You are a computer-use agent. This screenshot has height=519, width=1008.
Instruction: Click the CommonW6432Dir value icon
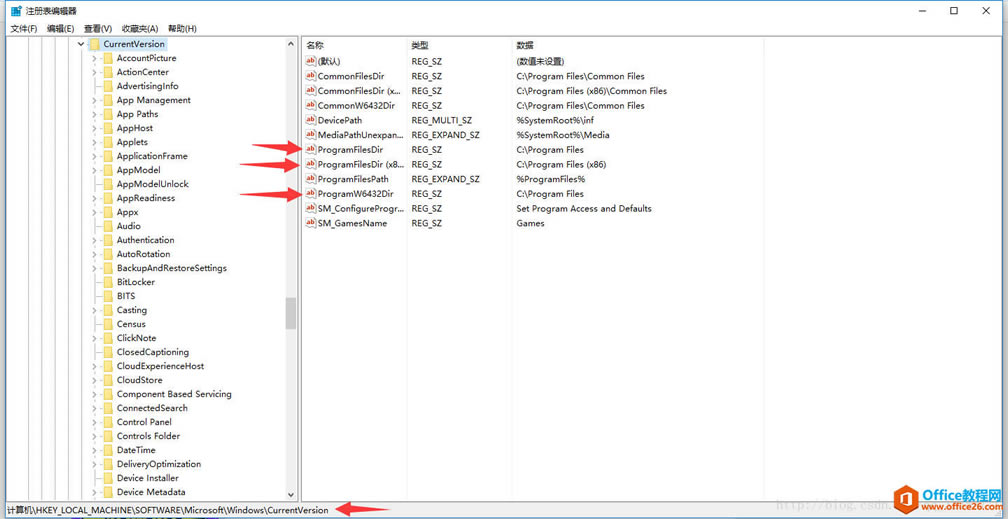(311, 105)
